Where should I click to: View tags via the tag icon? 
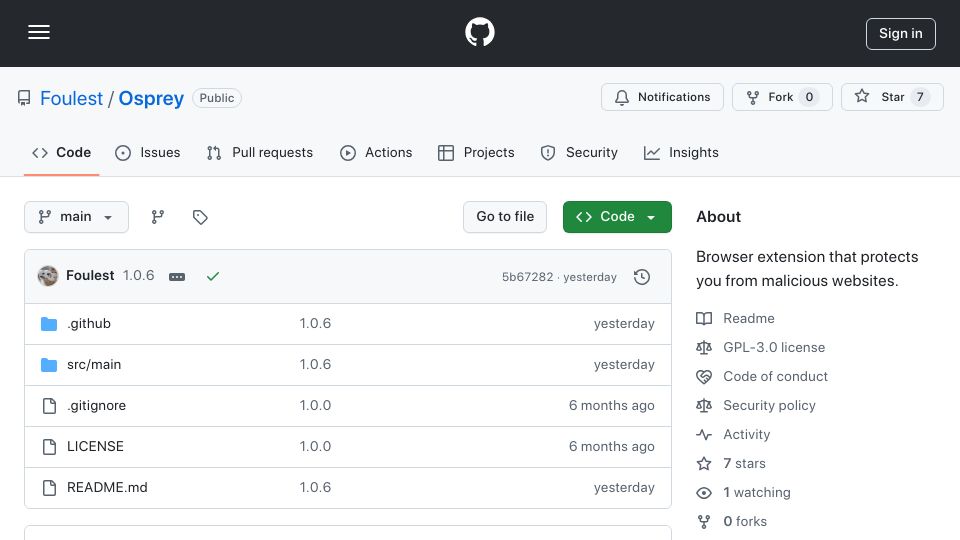pos(200,217)
